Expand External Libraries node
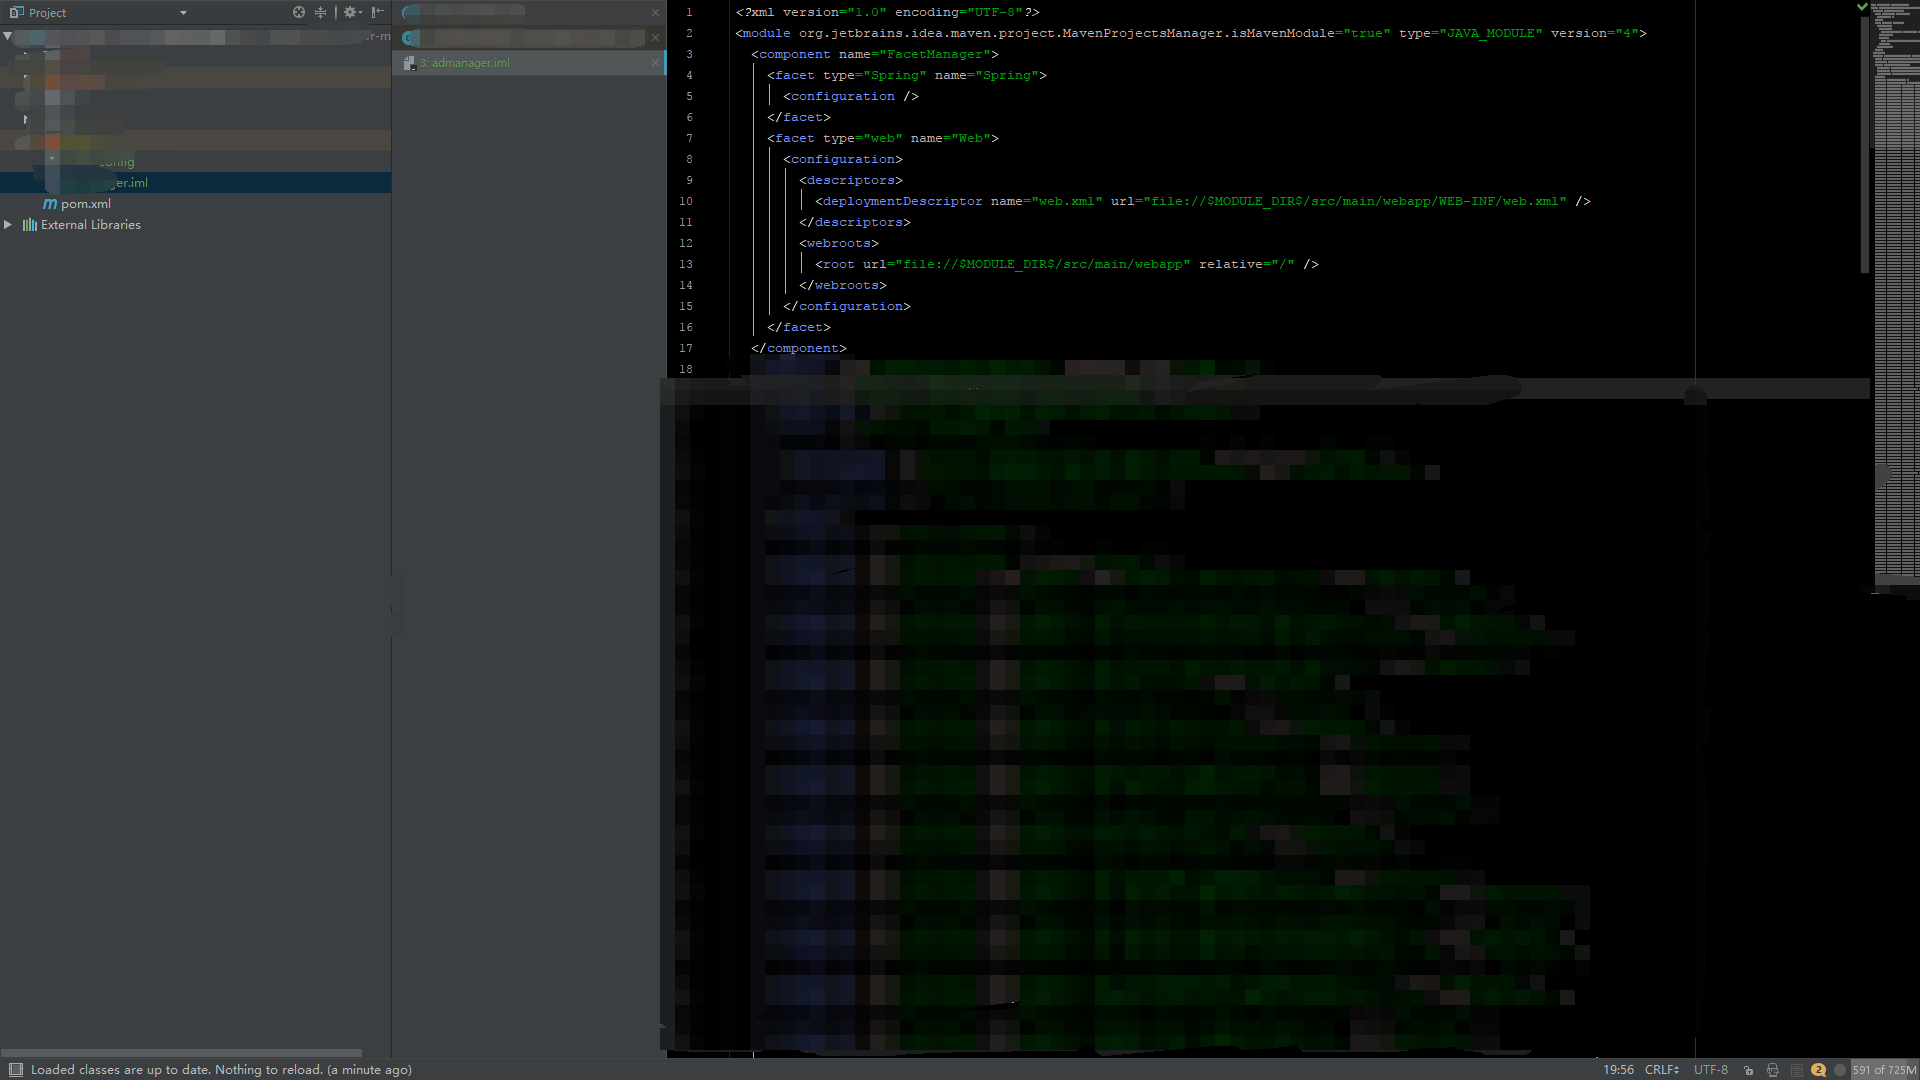The width and height of the screenshot is (1920, 1080). (x=8, y=225)
